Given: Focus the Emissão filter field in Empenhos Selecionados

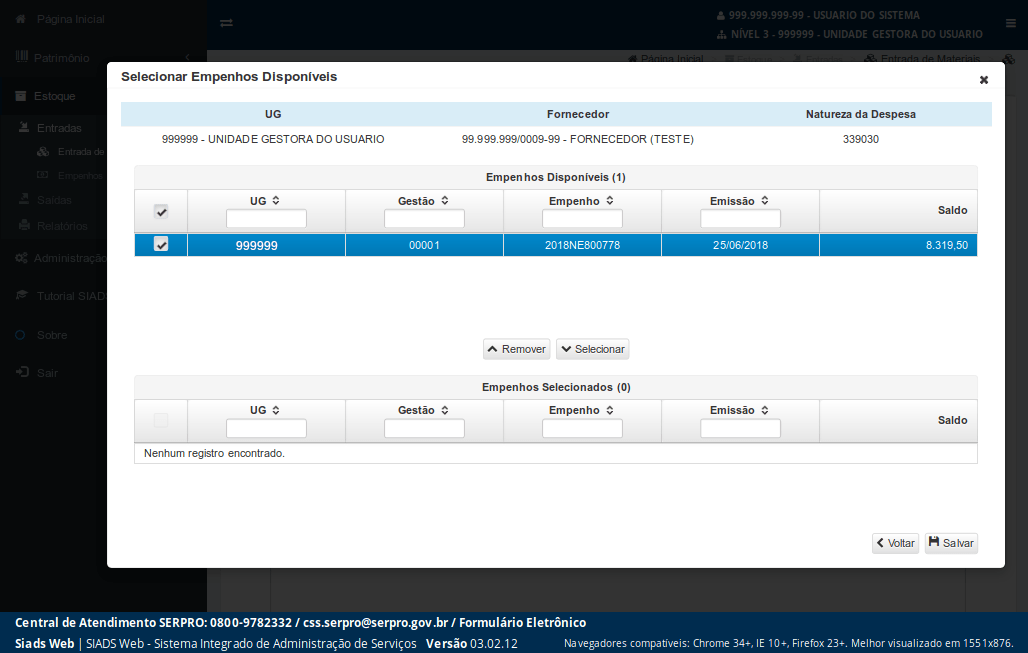Looking at the screenshot, I should point(740,429).
